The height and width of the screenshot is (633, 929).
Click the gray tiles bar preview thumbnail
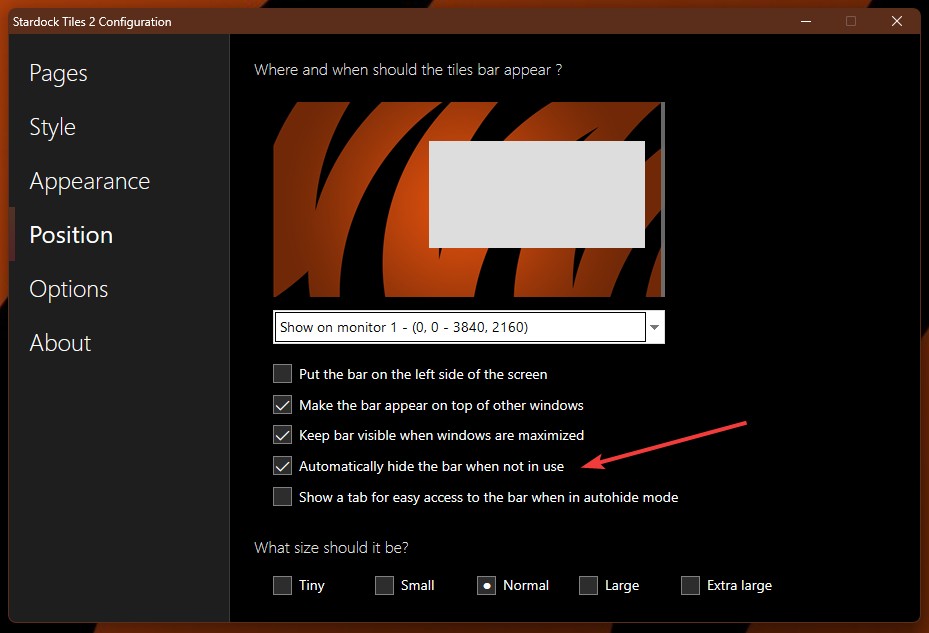pyautogui.click(x=536, y=194)
